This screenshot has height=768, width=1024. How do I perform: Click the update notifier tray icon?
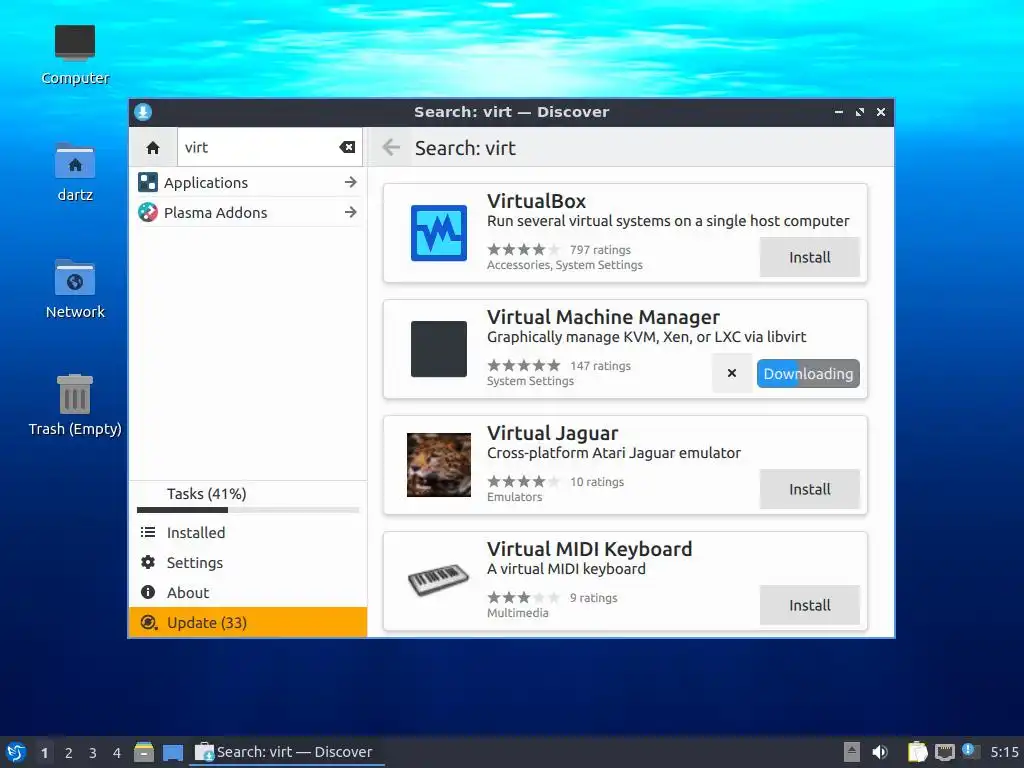click(970, 751)
